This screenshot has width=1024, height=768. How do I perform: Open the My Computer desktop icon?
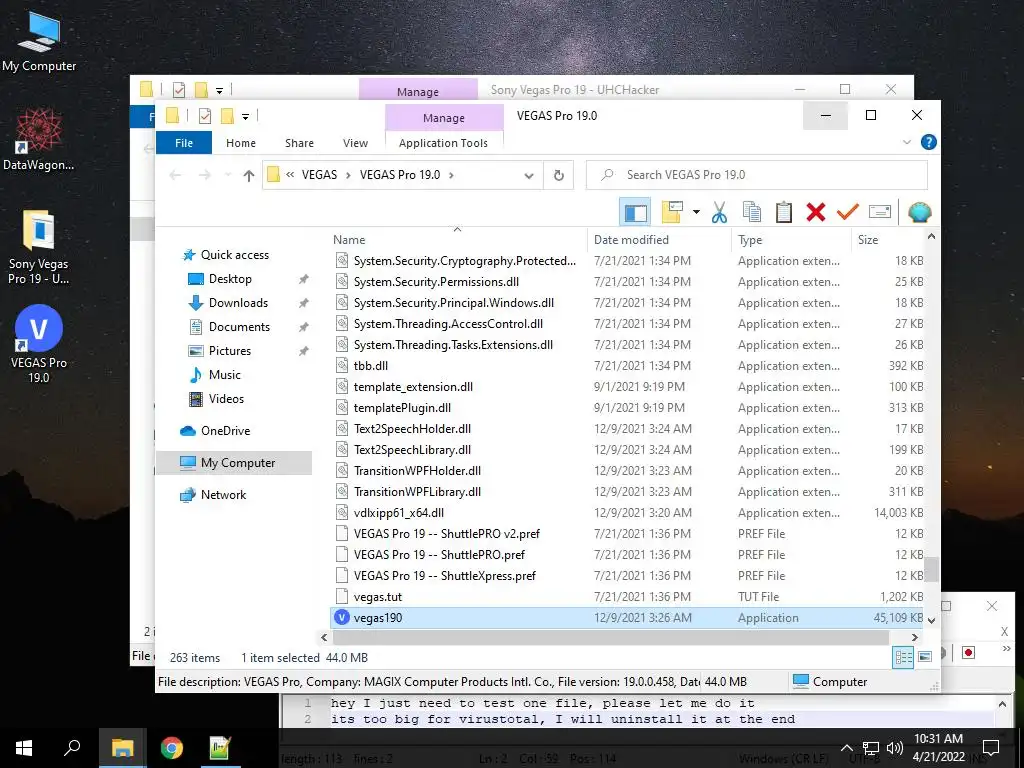[39, 41]
